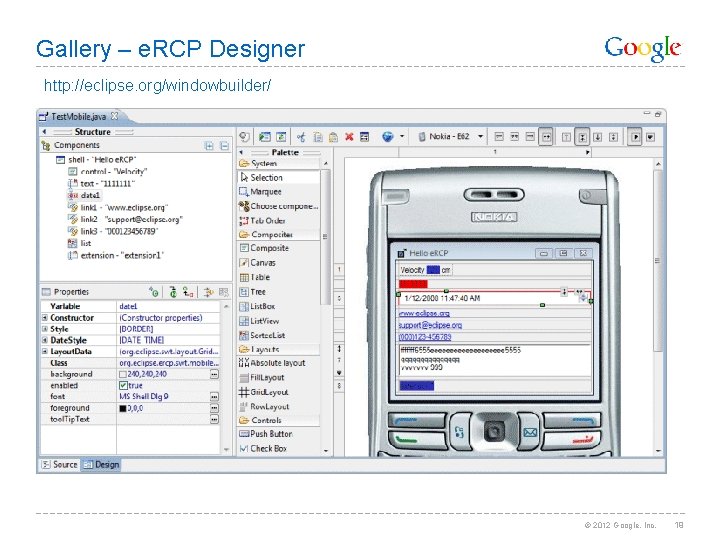Select ListBox in the Palette
The height and width of the screenshot is (540, 720).
coord(257,306)
